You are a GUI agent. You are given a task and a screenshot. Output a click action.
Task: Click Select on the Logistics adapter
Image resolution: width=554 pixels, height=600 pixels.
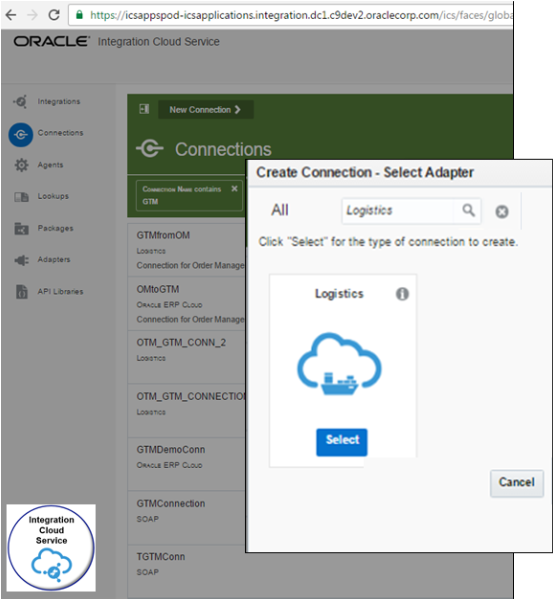[x=342, y=442]
